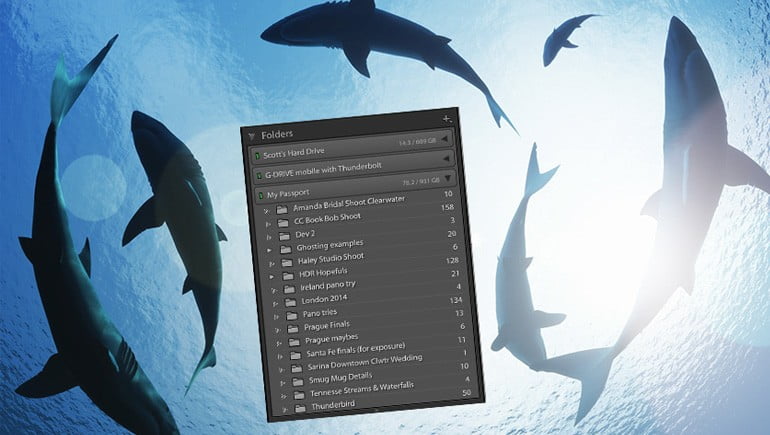Viewport: 770px width, 435px height.
Task: Click the green status light for Scott's Hard Drive
Action: (256, 157)
